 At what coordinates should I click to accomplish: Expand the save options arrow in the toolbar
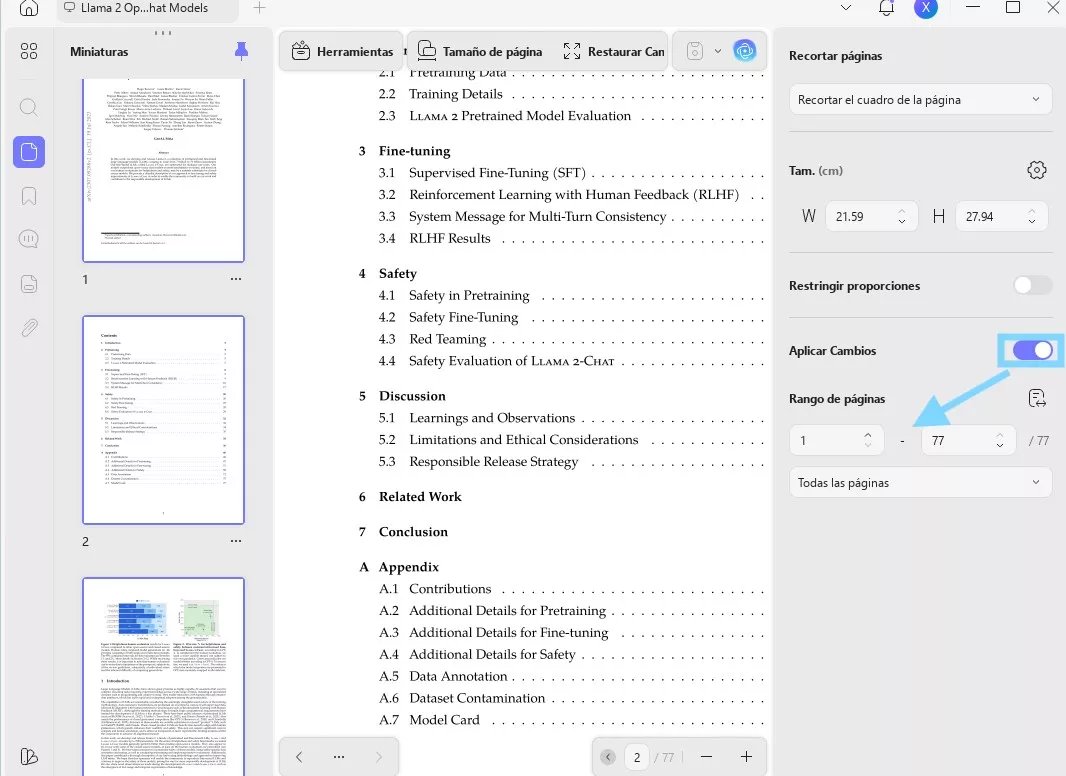pyautogui.click(x=717, y=51)
